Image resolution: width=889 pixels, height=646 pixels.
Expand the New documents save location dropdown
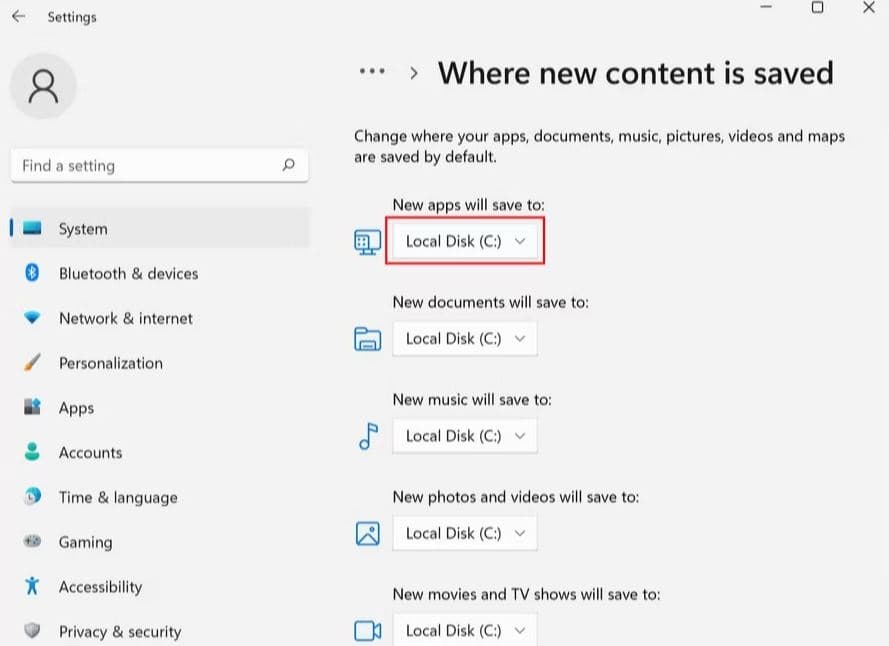[x=465, y=339]
